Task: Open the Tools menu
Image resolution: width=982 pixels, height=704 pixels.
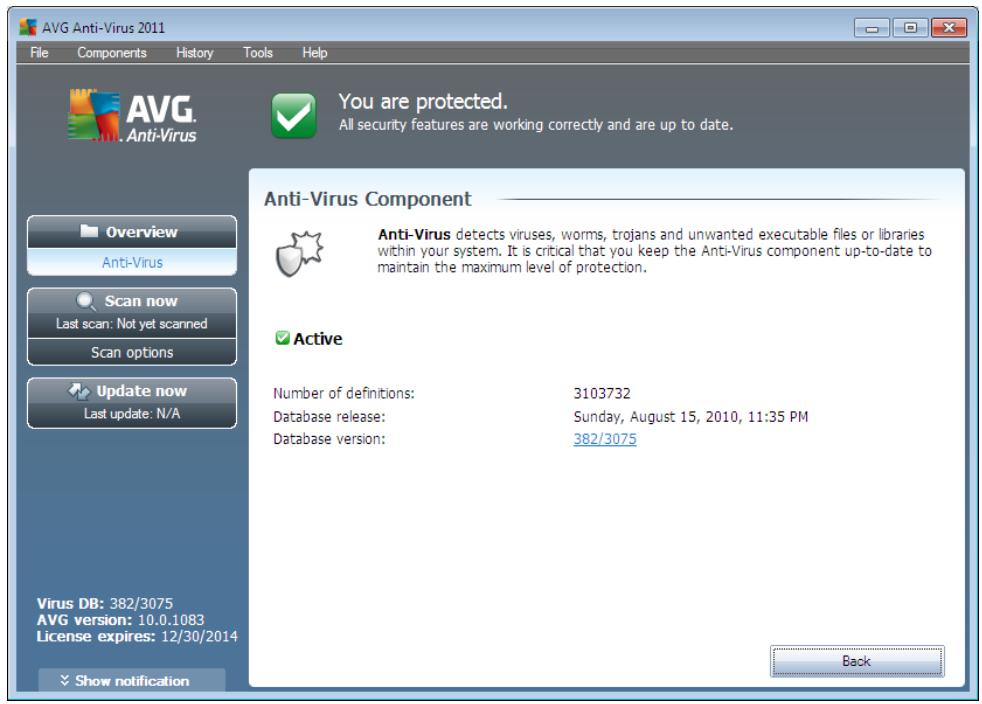Action: tap(257, 53)
